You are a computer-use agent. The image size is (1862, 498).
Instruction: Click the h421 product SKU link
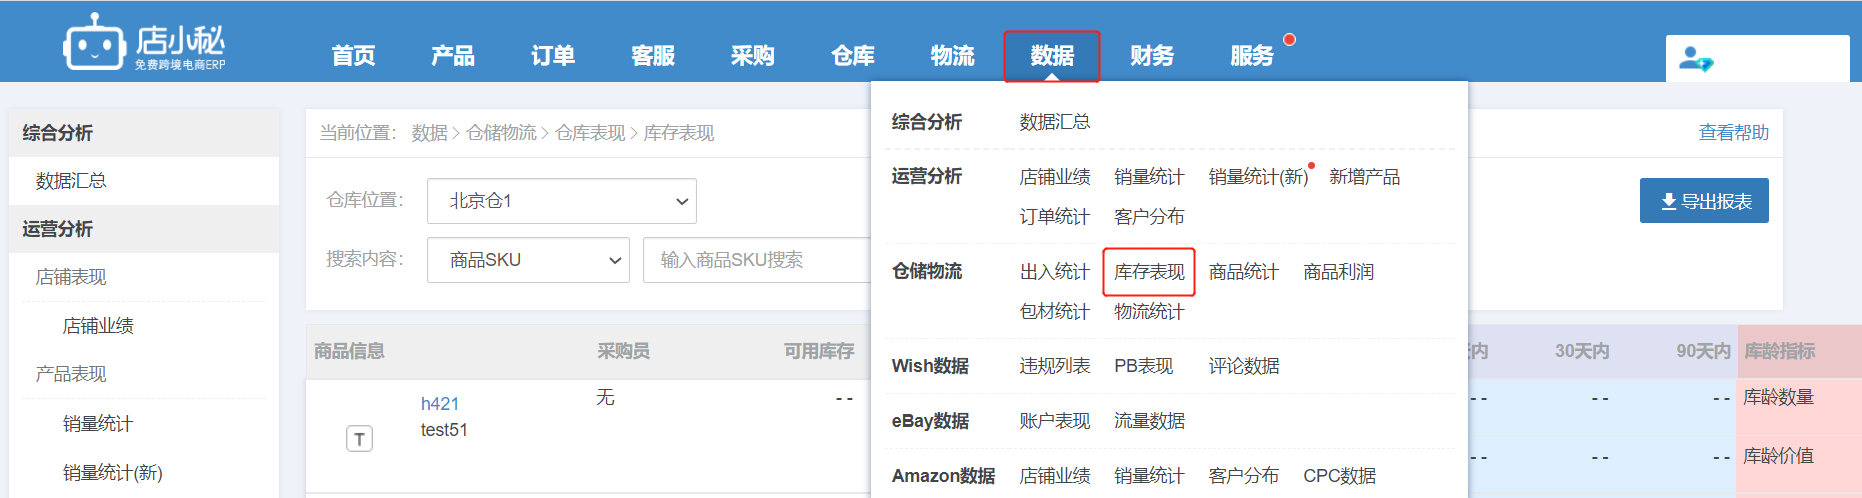point(440,404)
